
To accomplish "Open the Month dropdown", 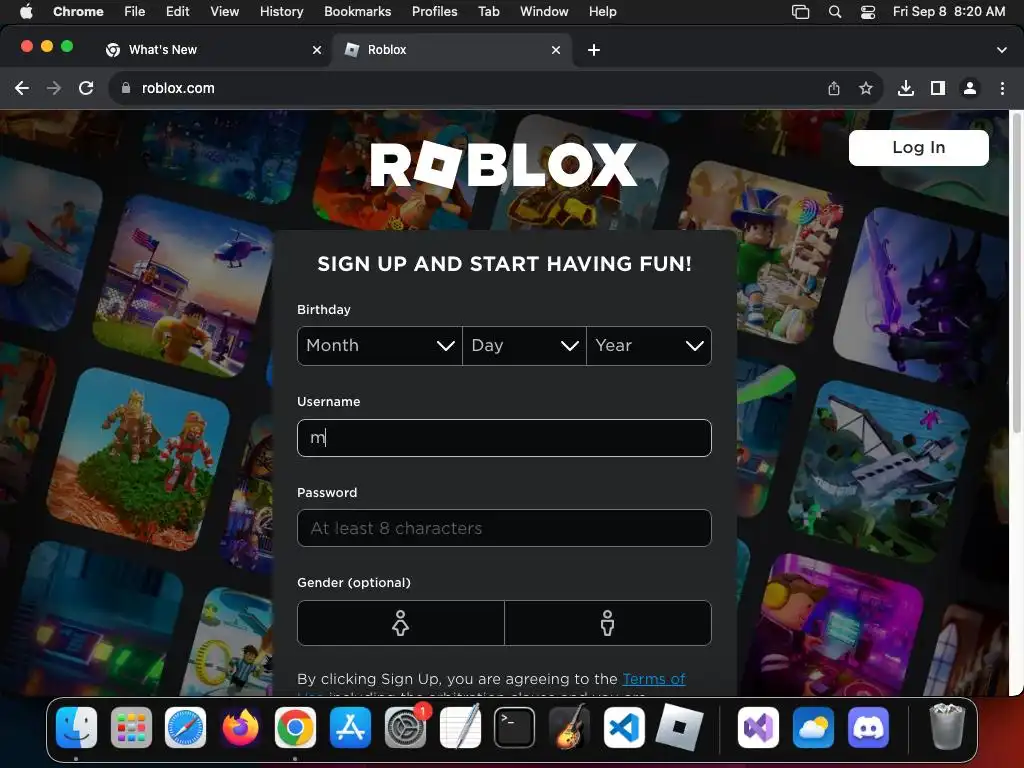I will coord(379,345).
